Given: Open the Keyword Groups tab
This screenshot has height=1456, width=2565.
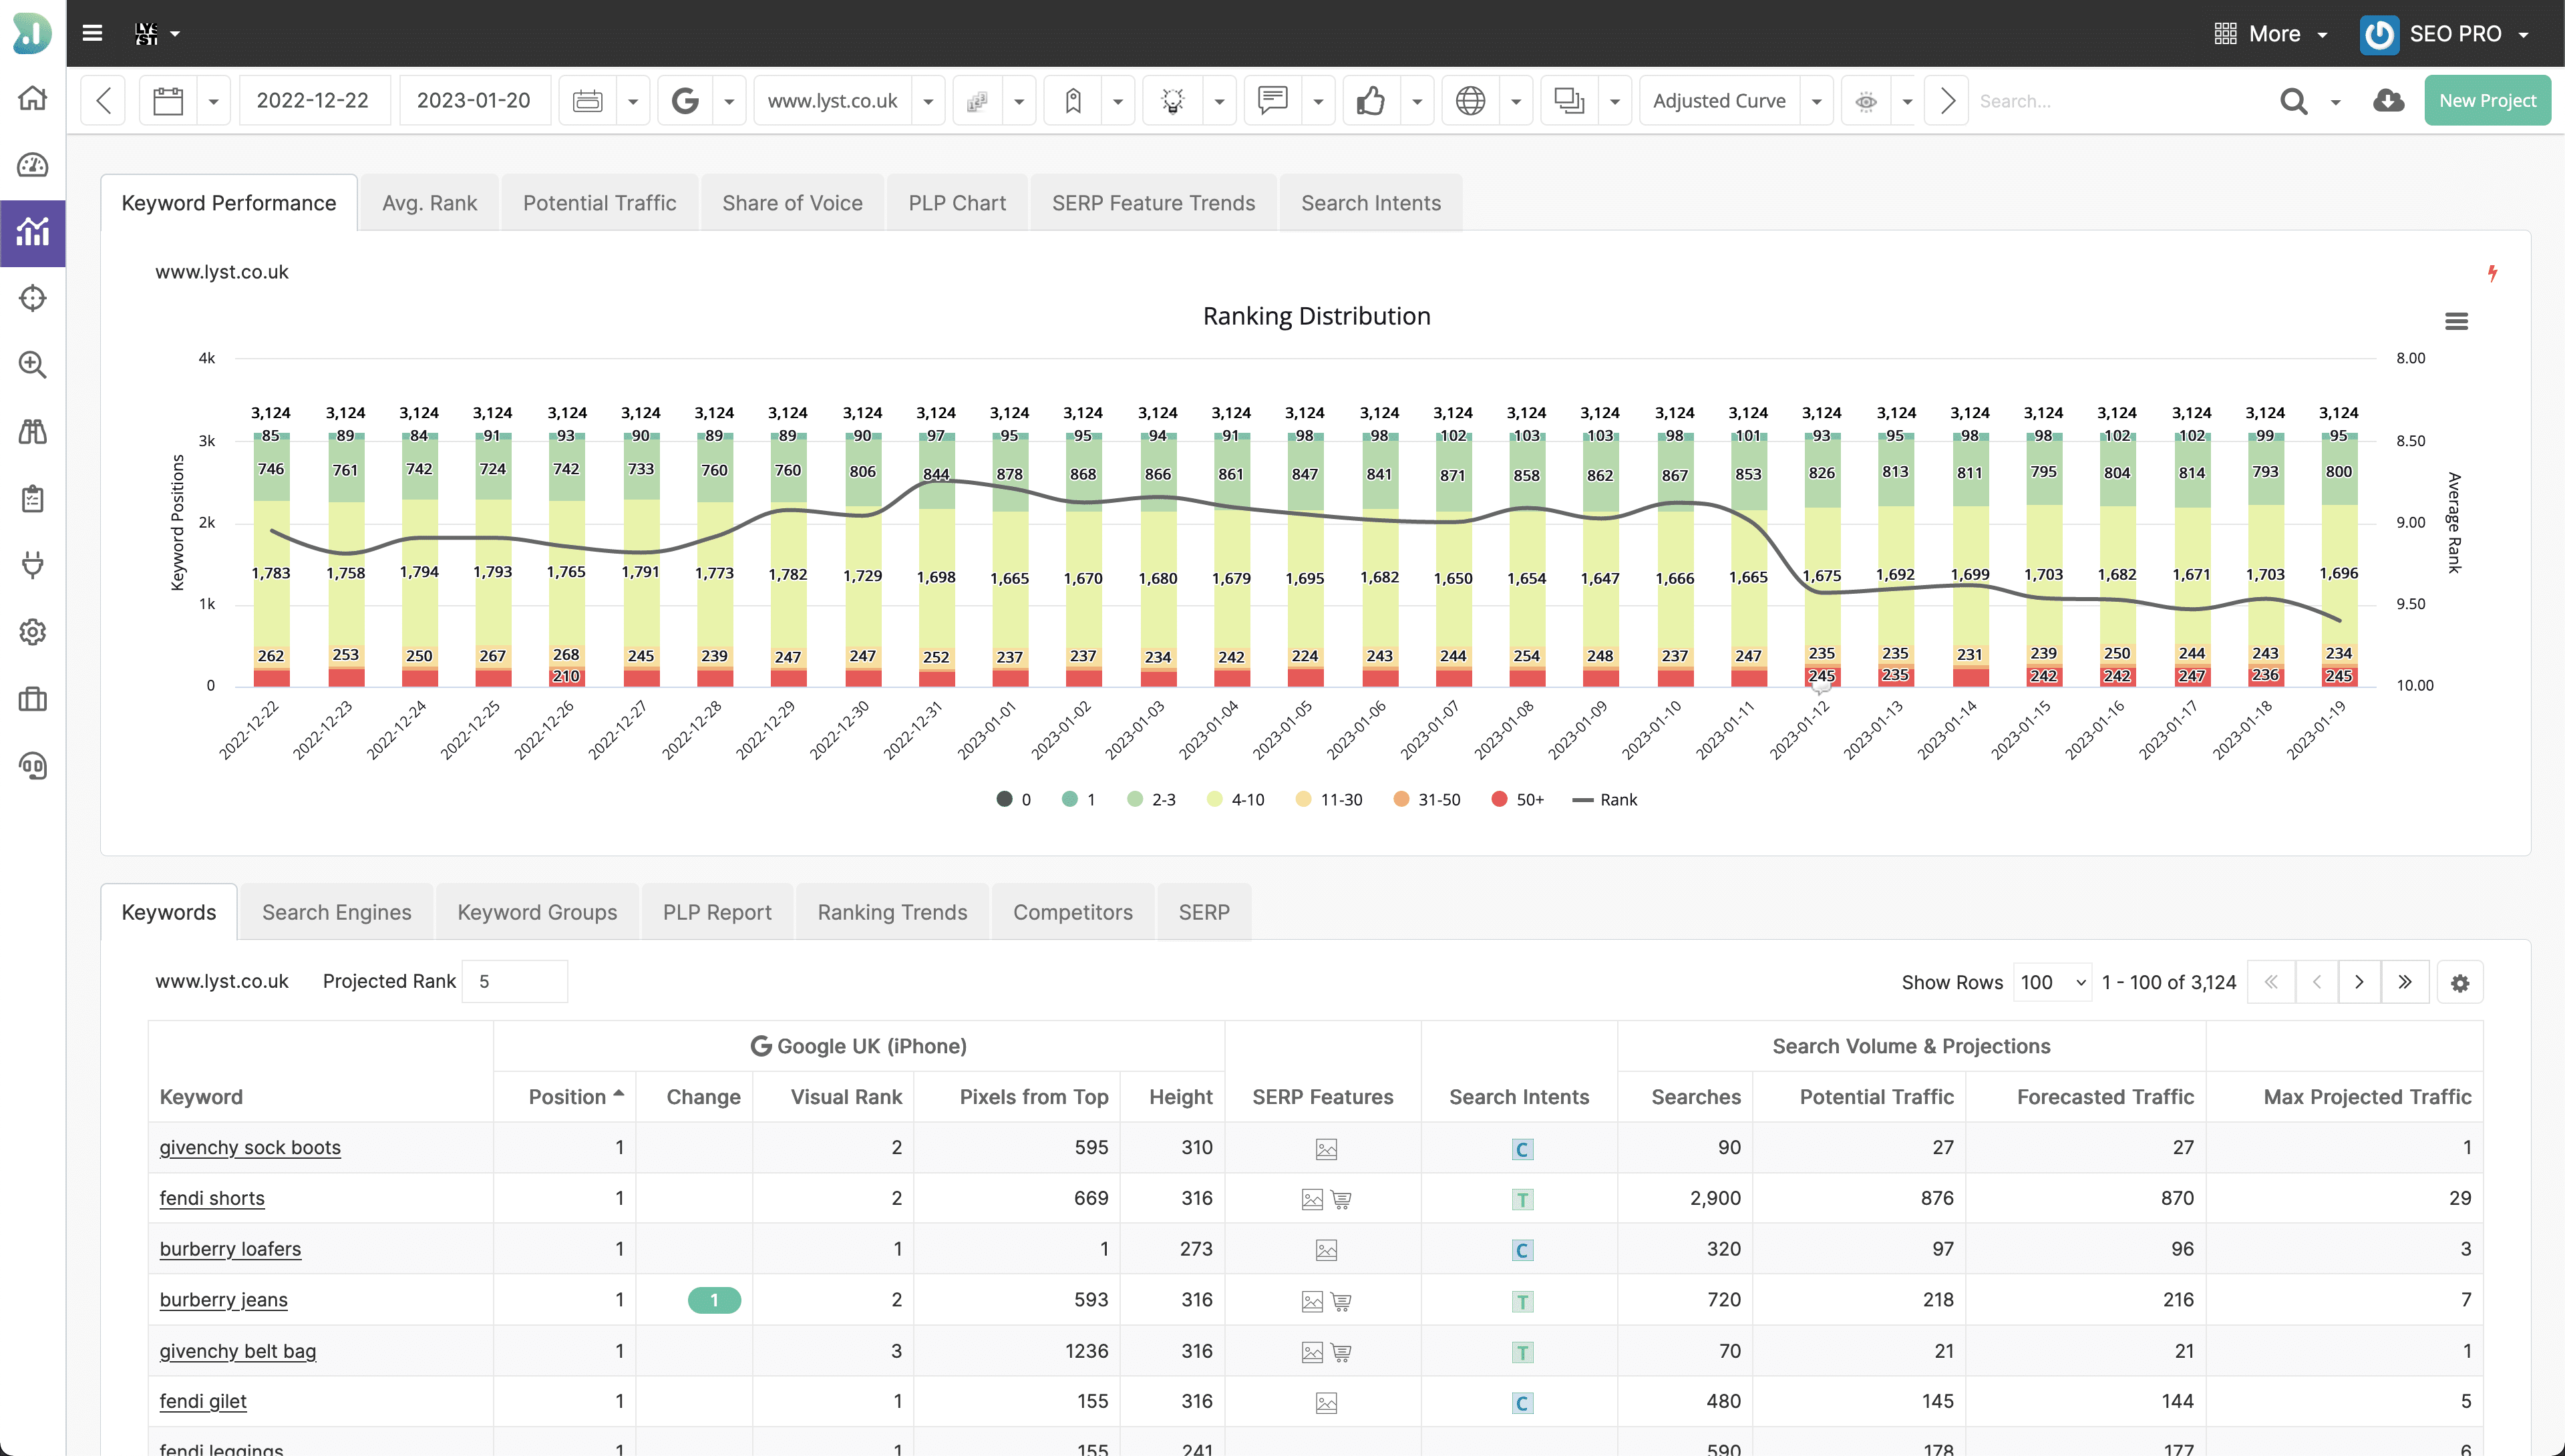Looking at the screenshot, I should coord(537,912).
